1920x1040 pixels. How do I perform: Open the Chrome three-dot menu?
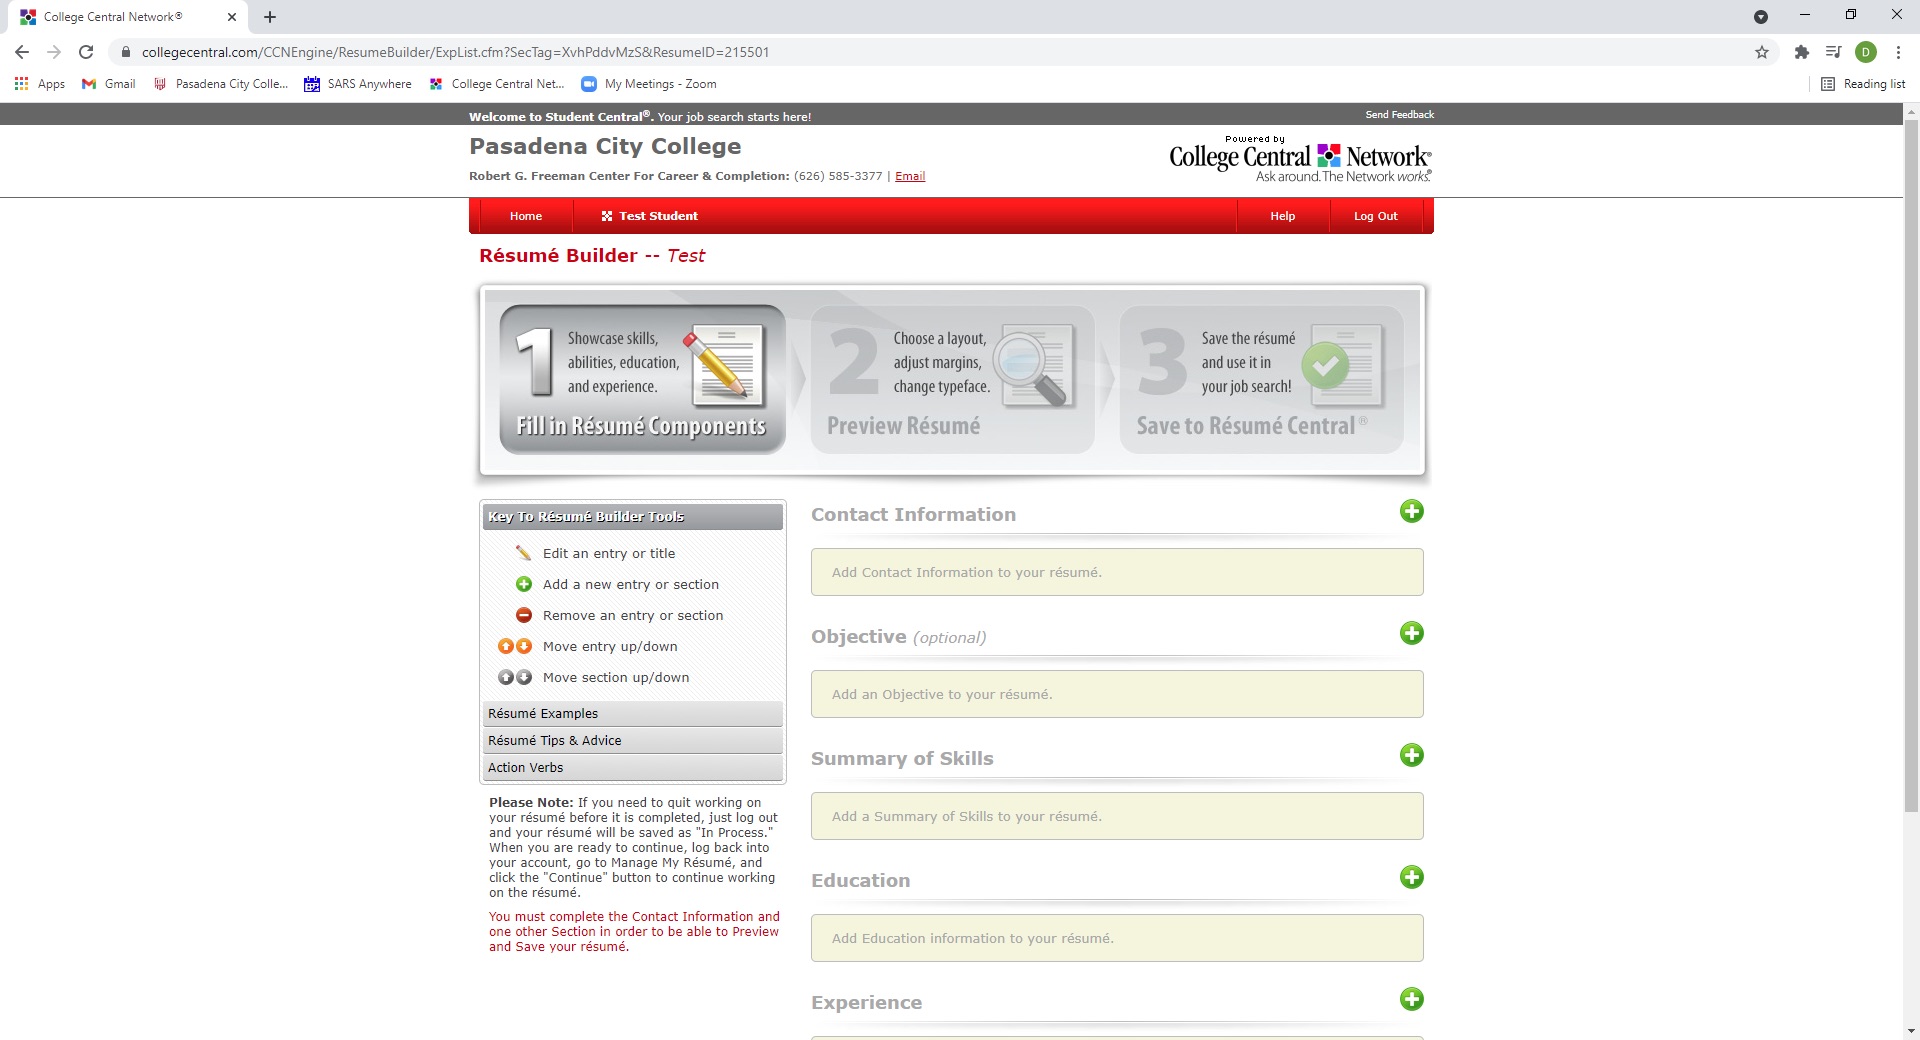pyautogui.click(x=1898, y=52)
